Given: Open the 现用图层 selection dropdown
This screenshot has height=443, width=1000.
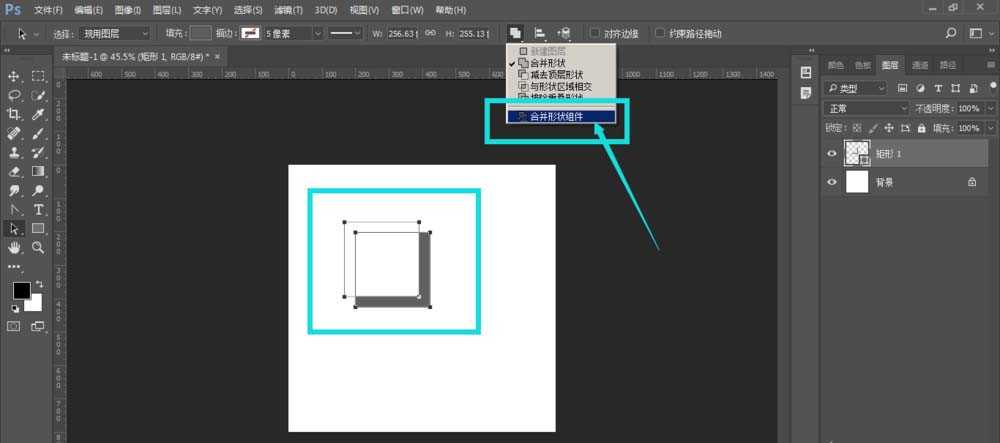Looking at the screenshot, I should click(x=115, y=33).
